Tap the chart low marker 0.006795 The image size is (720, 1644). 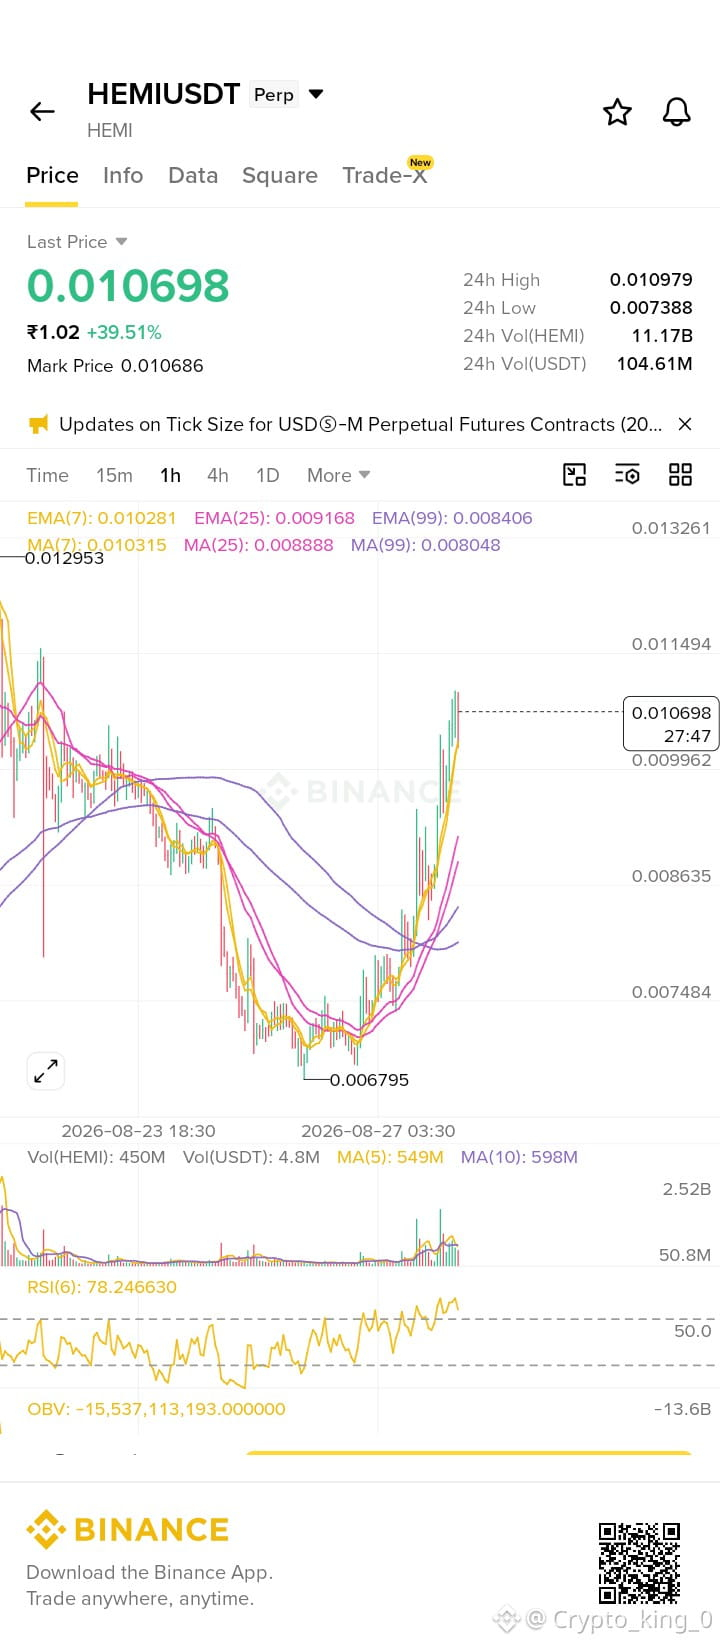click(369, 1080)
